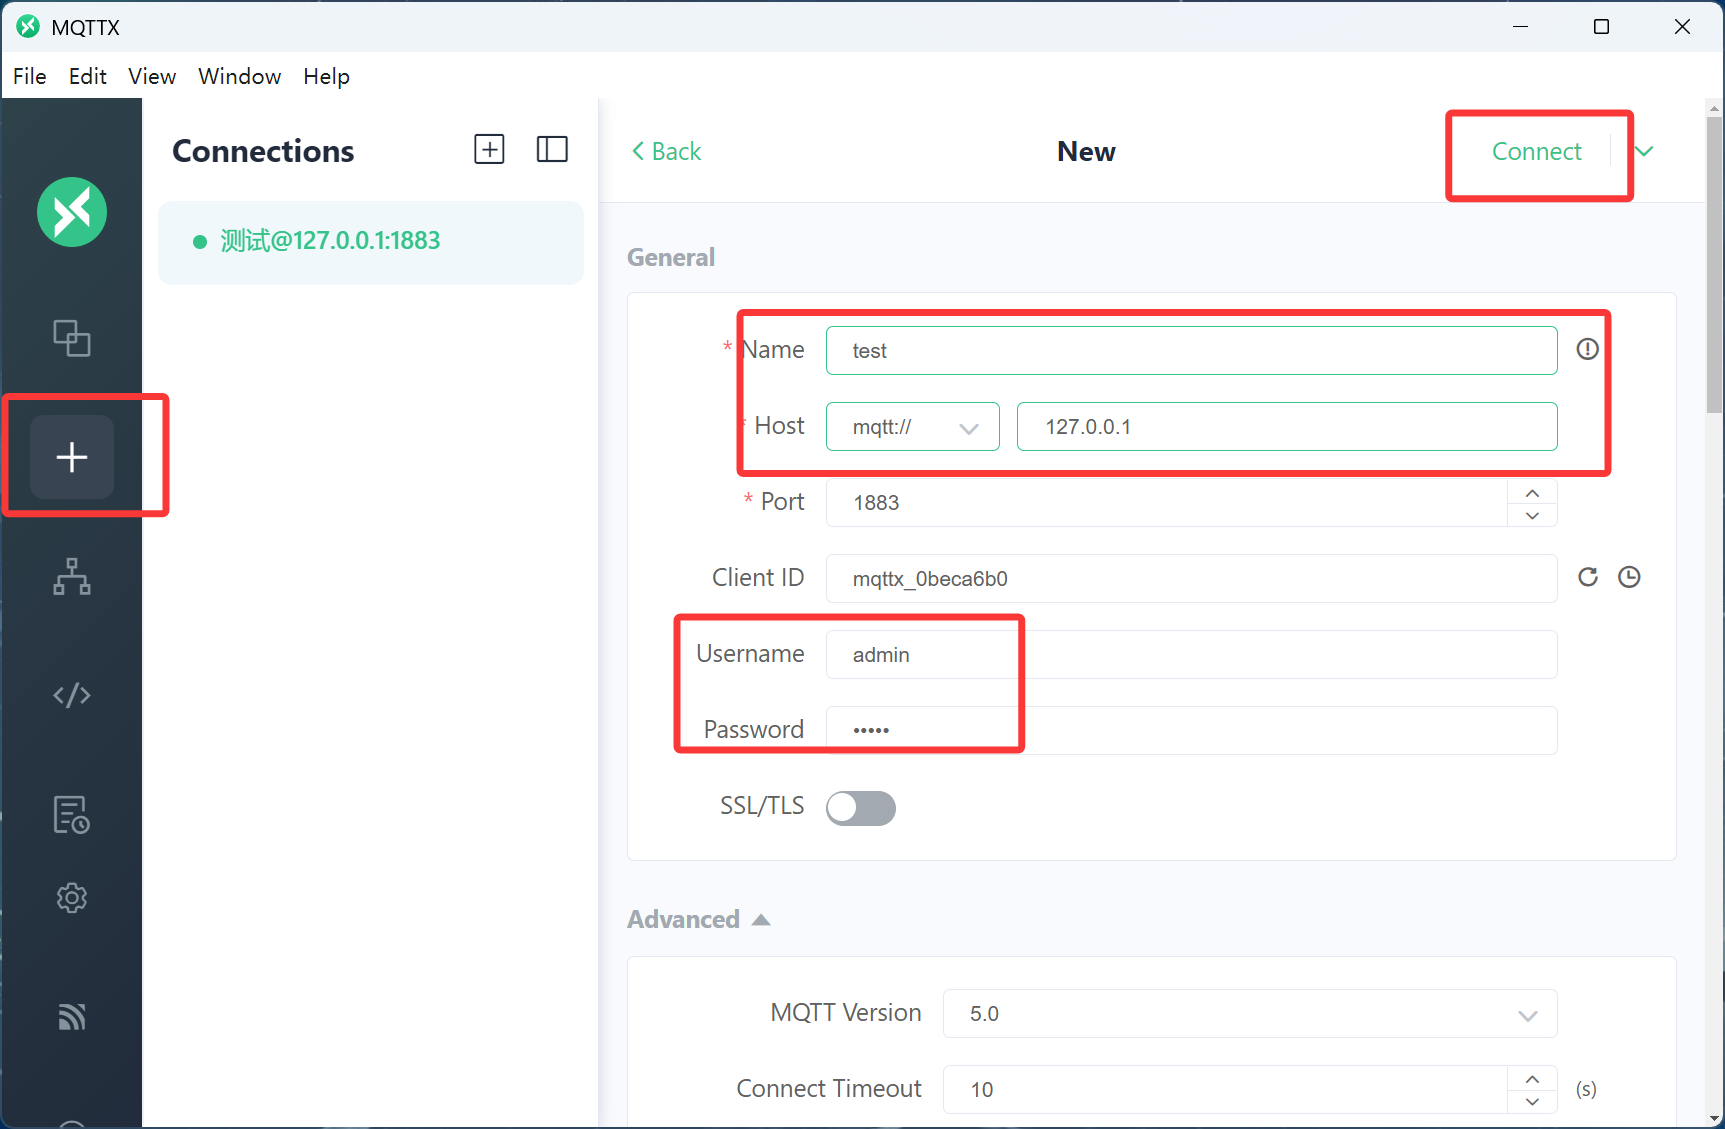Click the Client ID input field
Screen dimensions: 1725x1129
[x=1191, y=579]
